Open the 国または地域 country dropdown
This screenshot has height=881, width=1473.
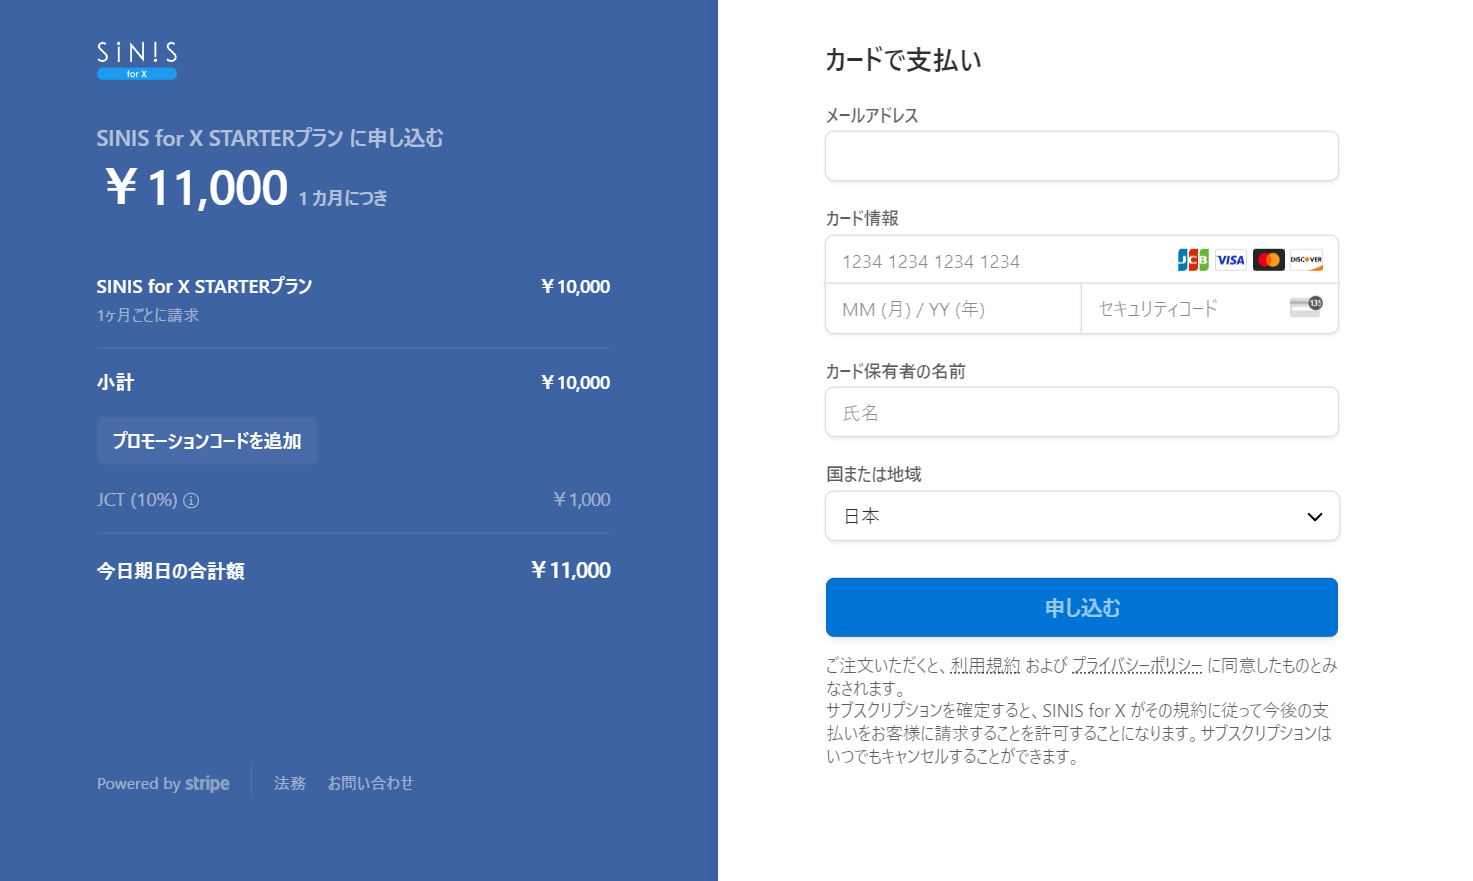coord(1082,516)
